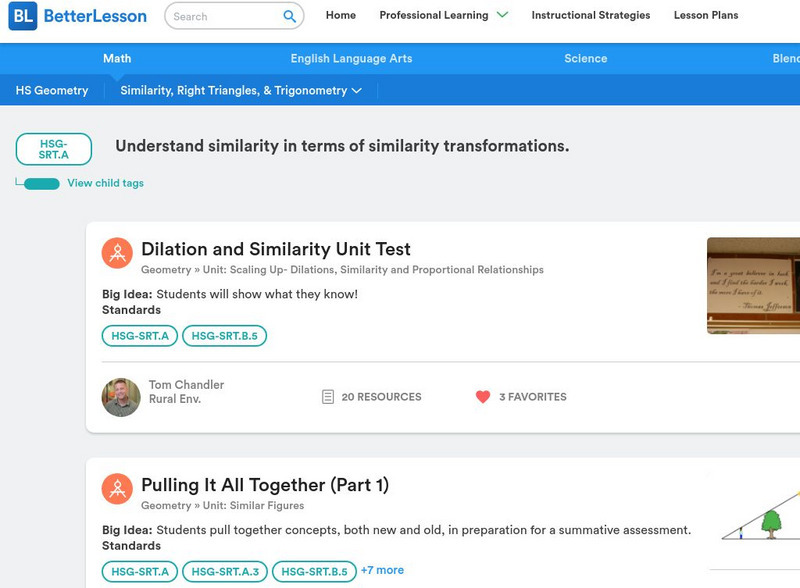
Task: Toggle the View child tags switch
Action: coord(41,183)
